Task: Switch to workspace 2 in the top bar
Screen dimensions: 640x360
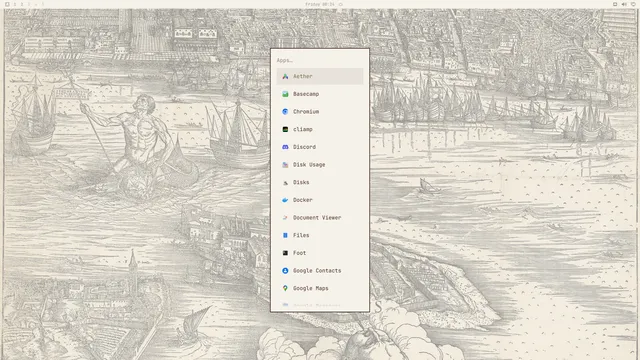Action: pos(22,4)
